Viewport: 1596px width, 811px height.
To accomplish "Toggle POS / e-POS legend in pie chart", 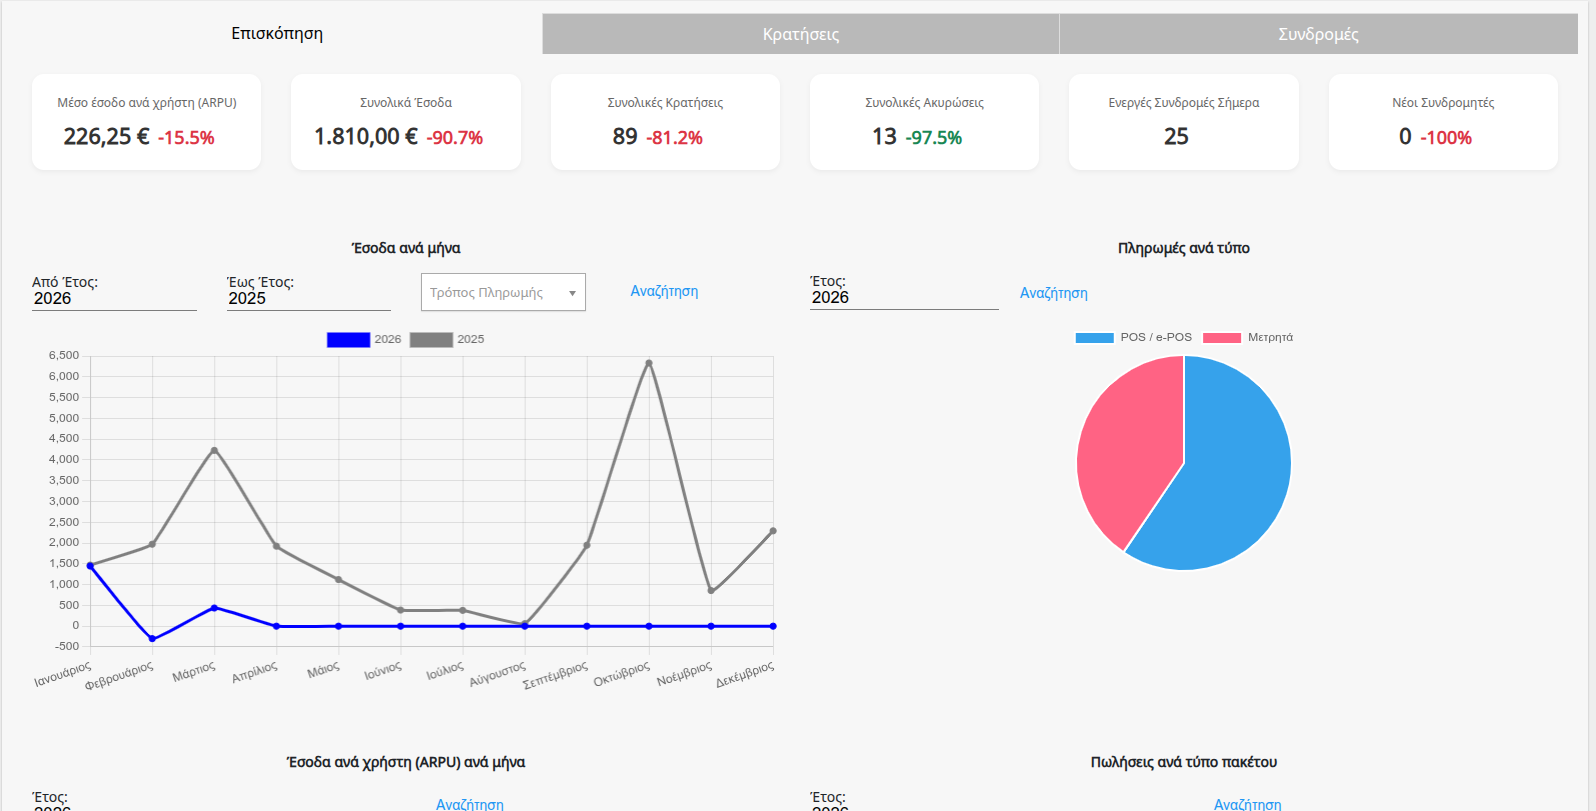I will 1094,338.
